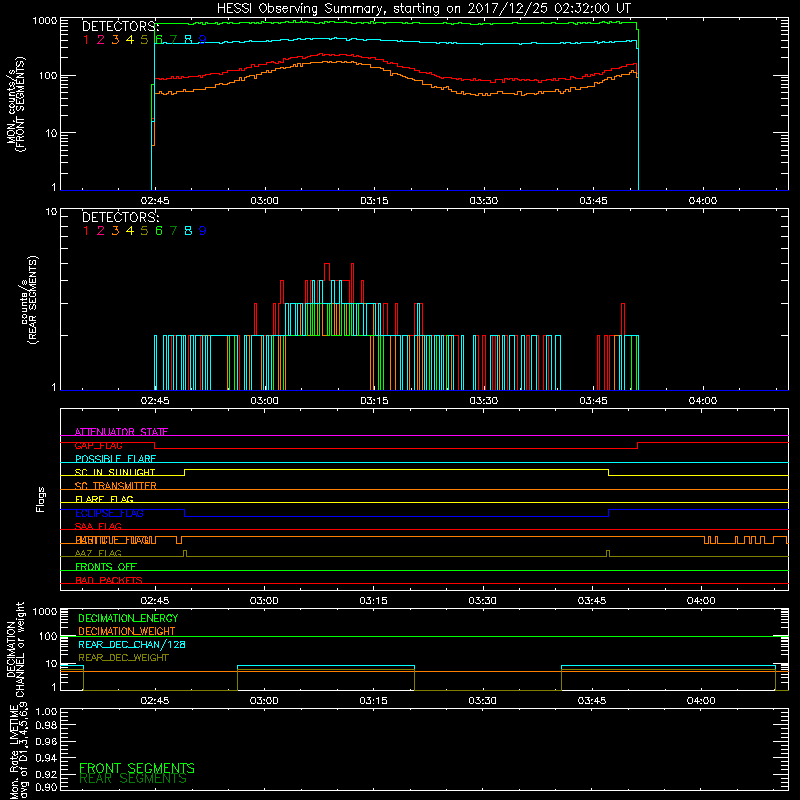Image resolution: width=800 pixels, height=800 pixels.
Task: Select detector 7 in rear segments legend
Action: (173, 231)
